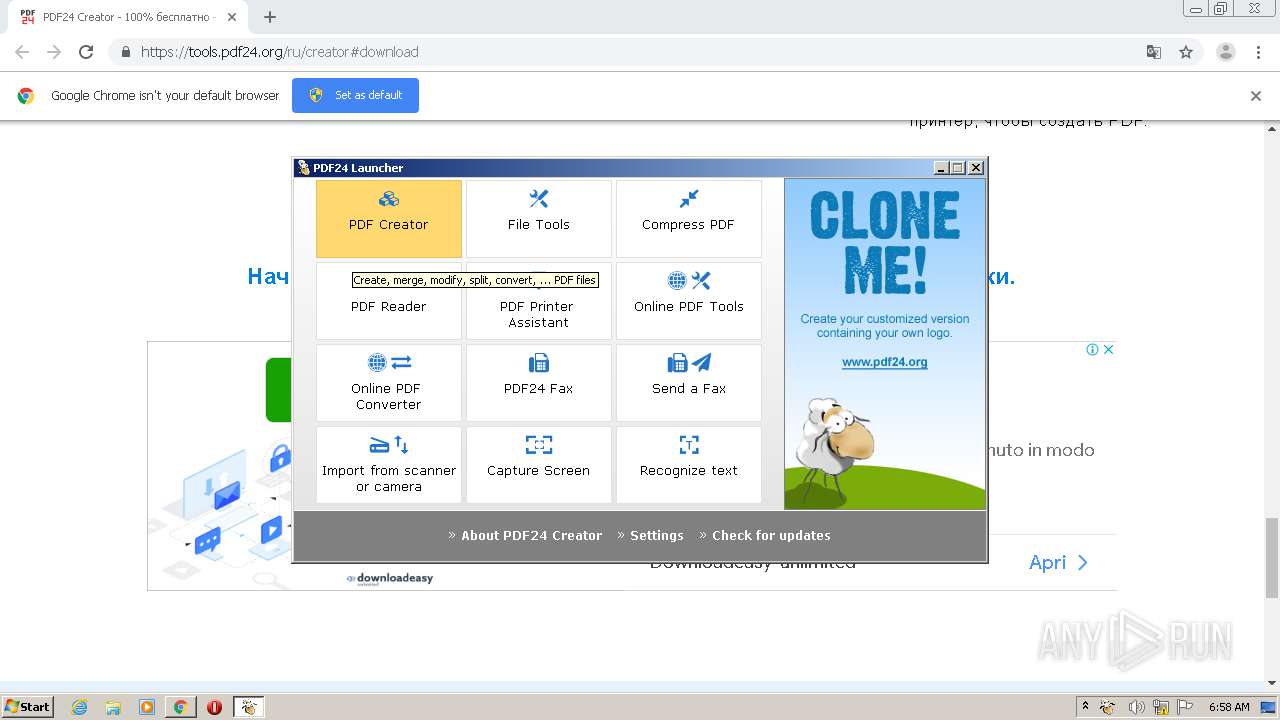Maximize the PDF24 Launcher window
Image resolution: width=1280 pixels, height=720 pixels.
958,168
